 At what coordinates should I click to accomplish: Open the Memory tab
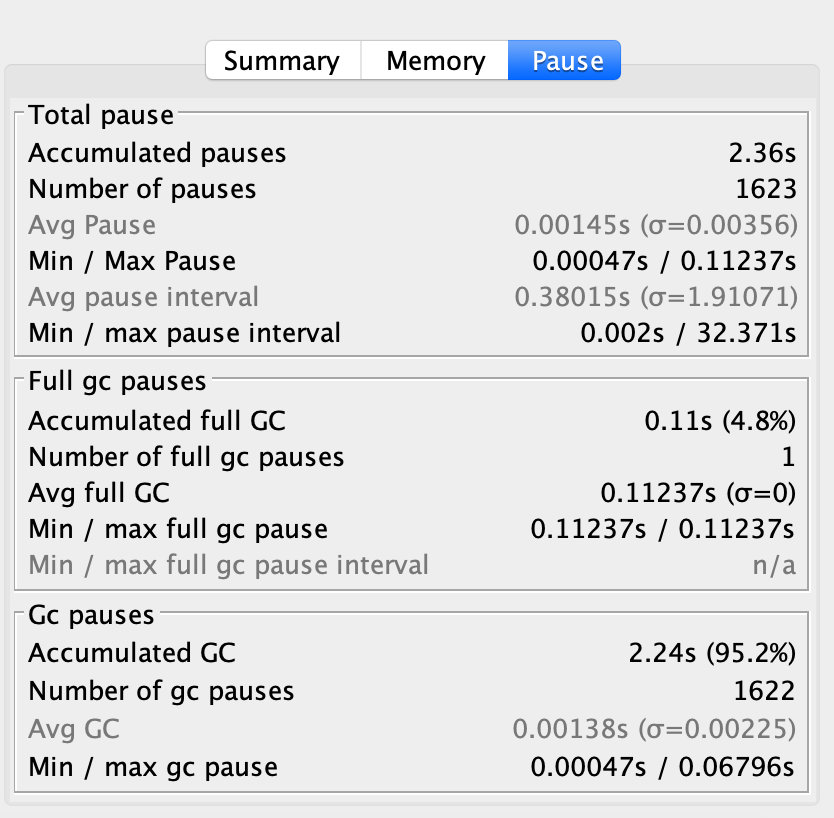pos(435,61)
